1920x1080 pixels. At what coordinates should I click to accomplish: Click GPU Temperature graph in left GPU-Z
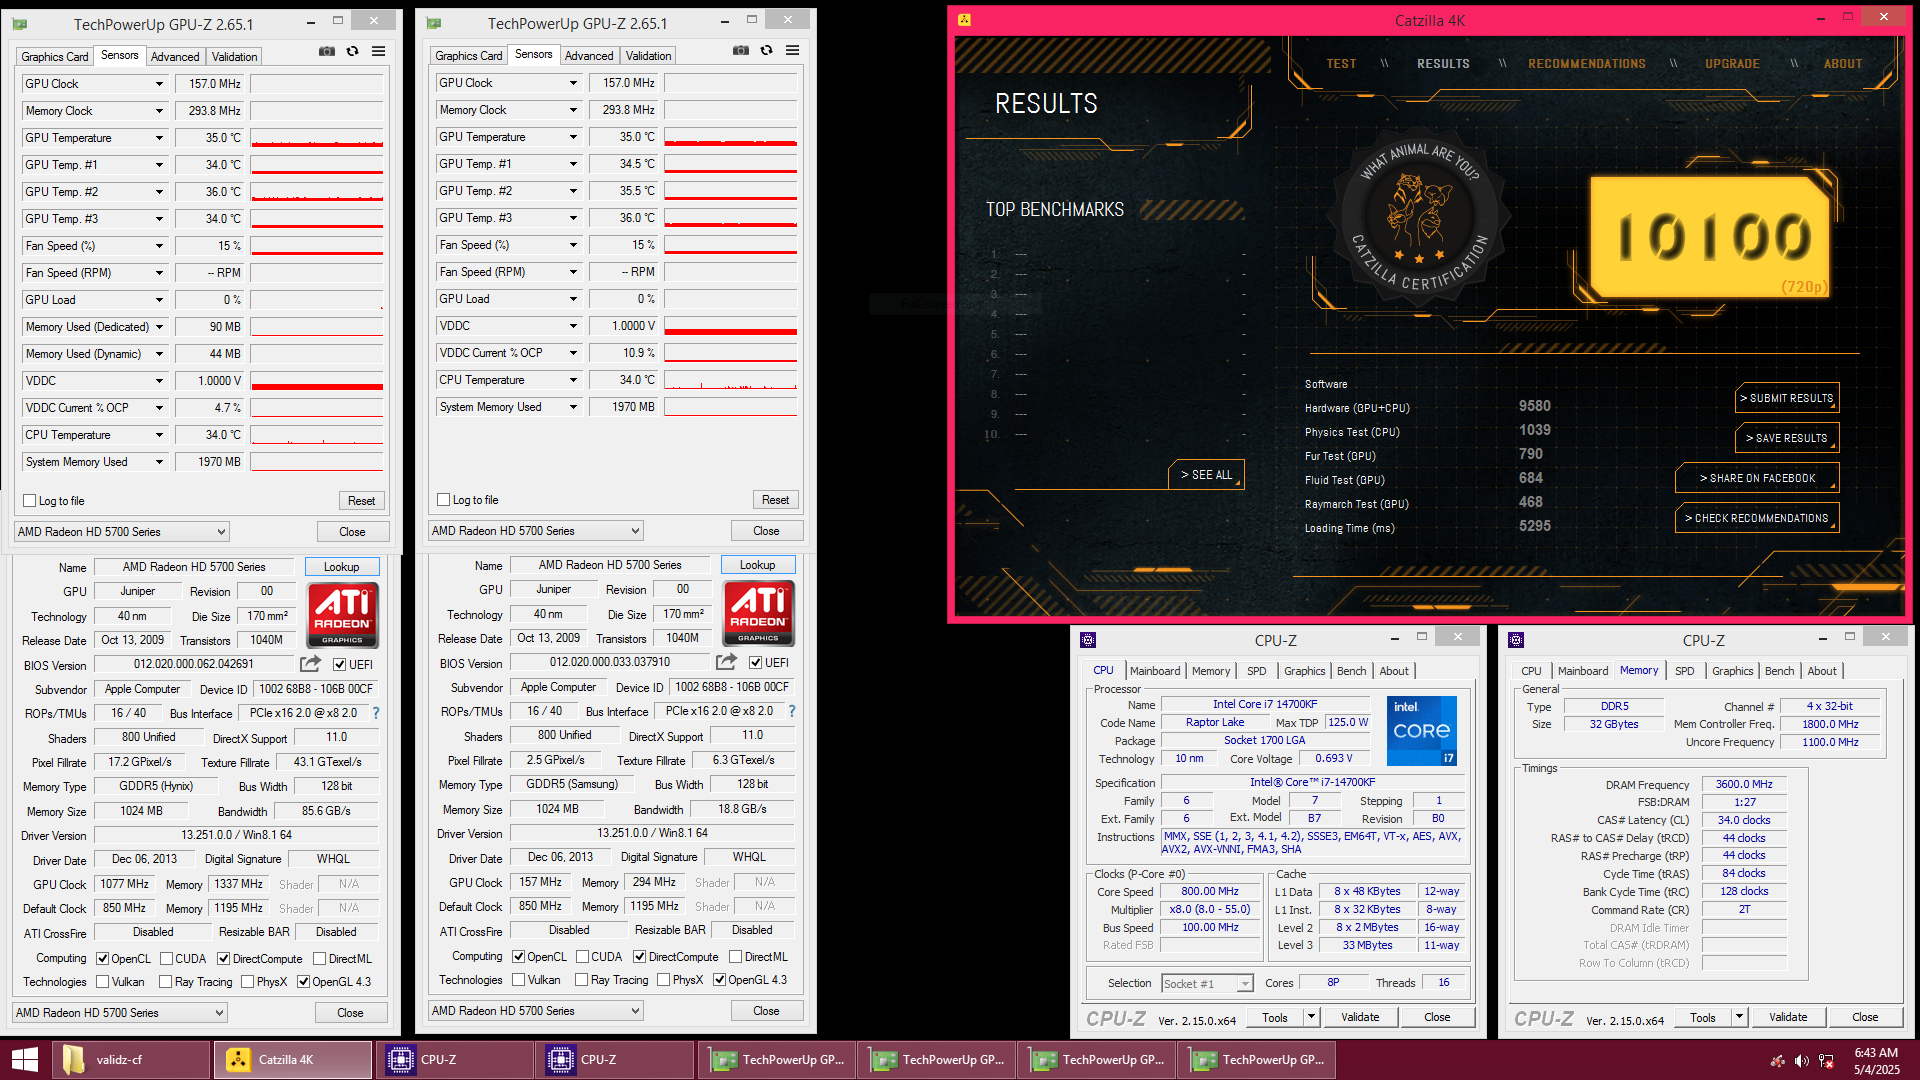(317, 138)
